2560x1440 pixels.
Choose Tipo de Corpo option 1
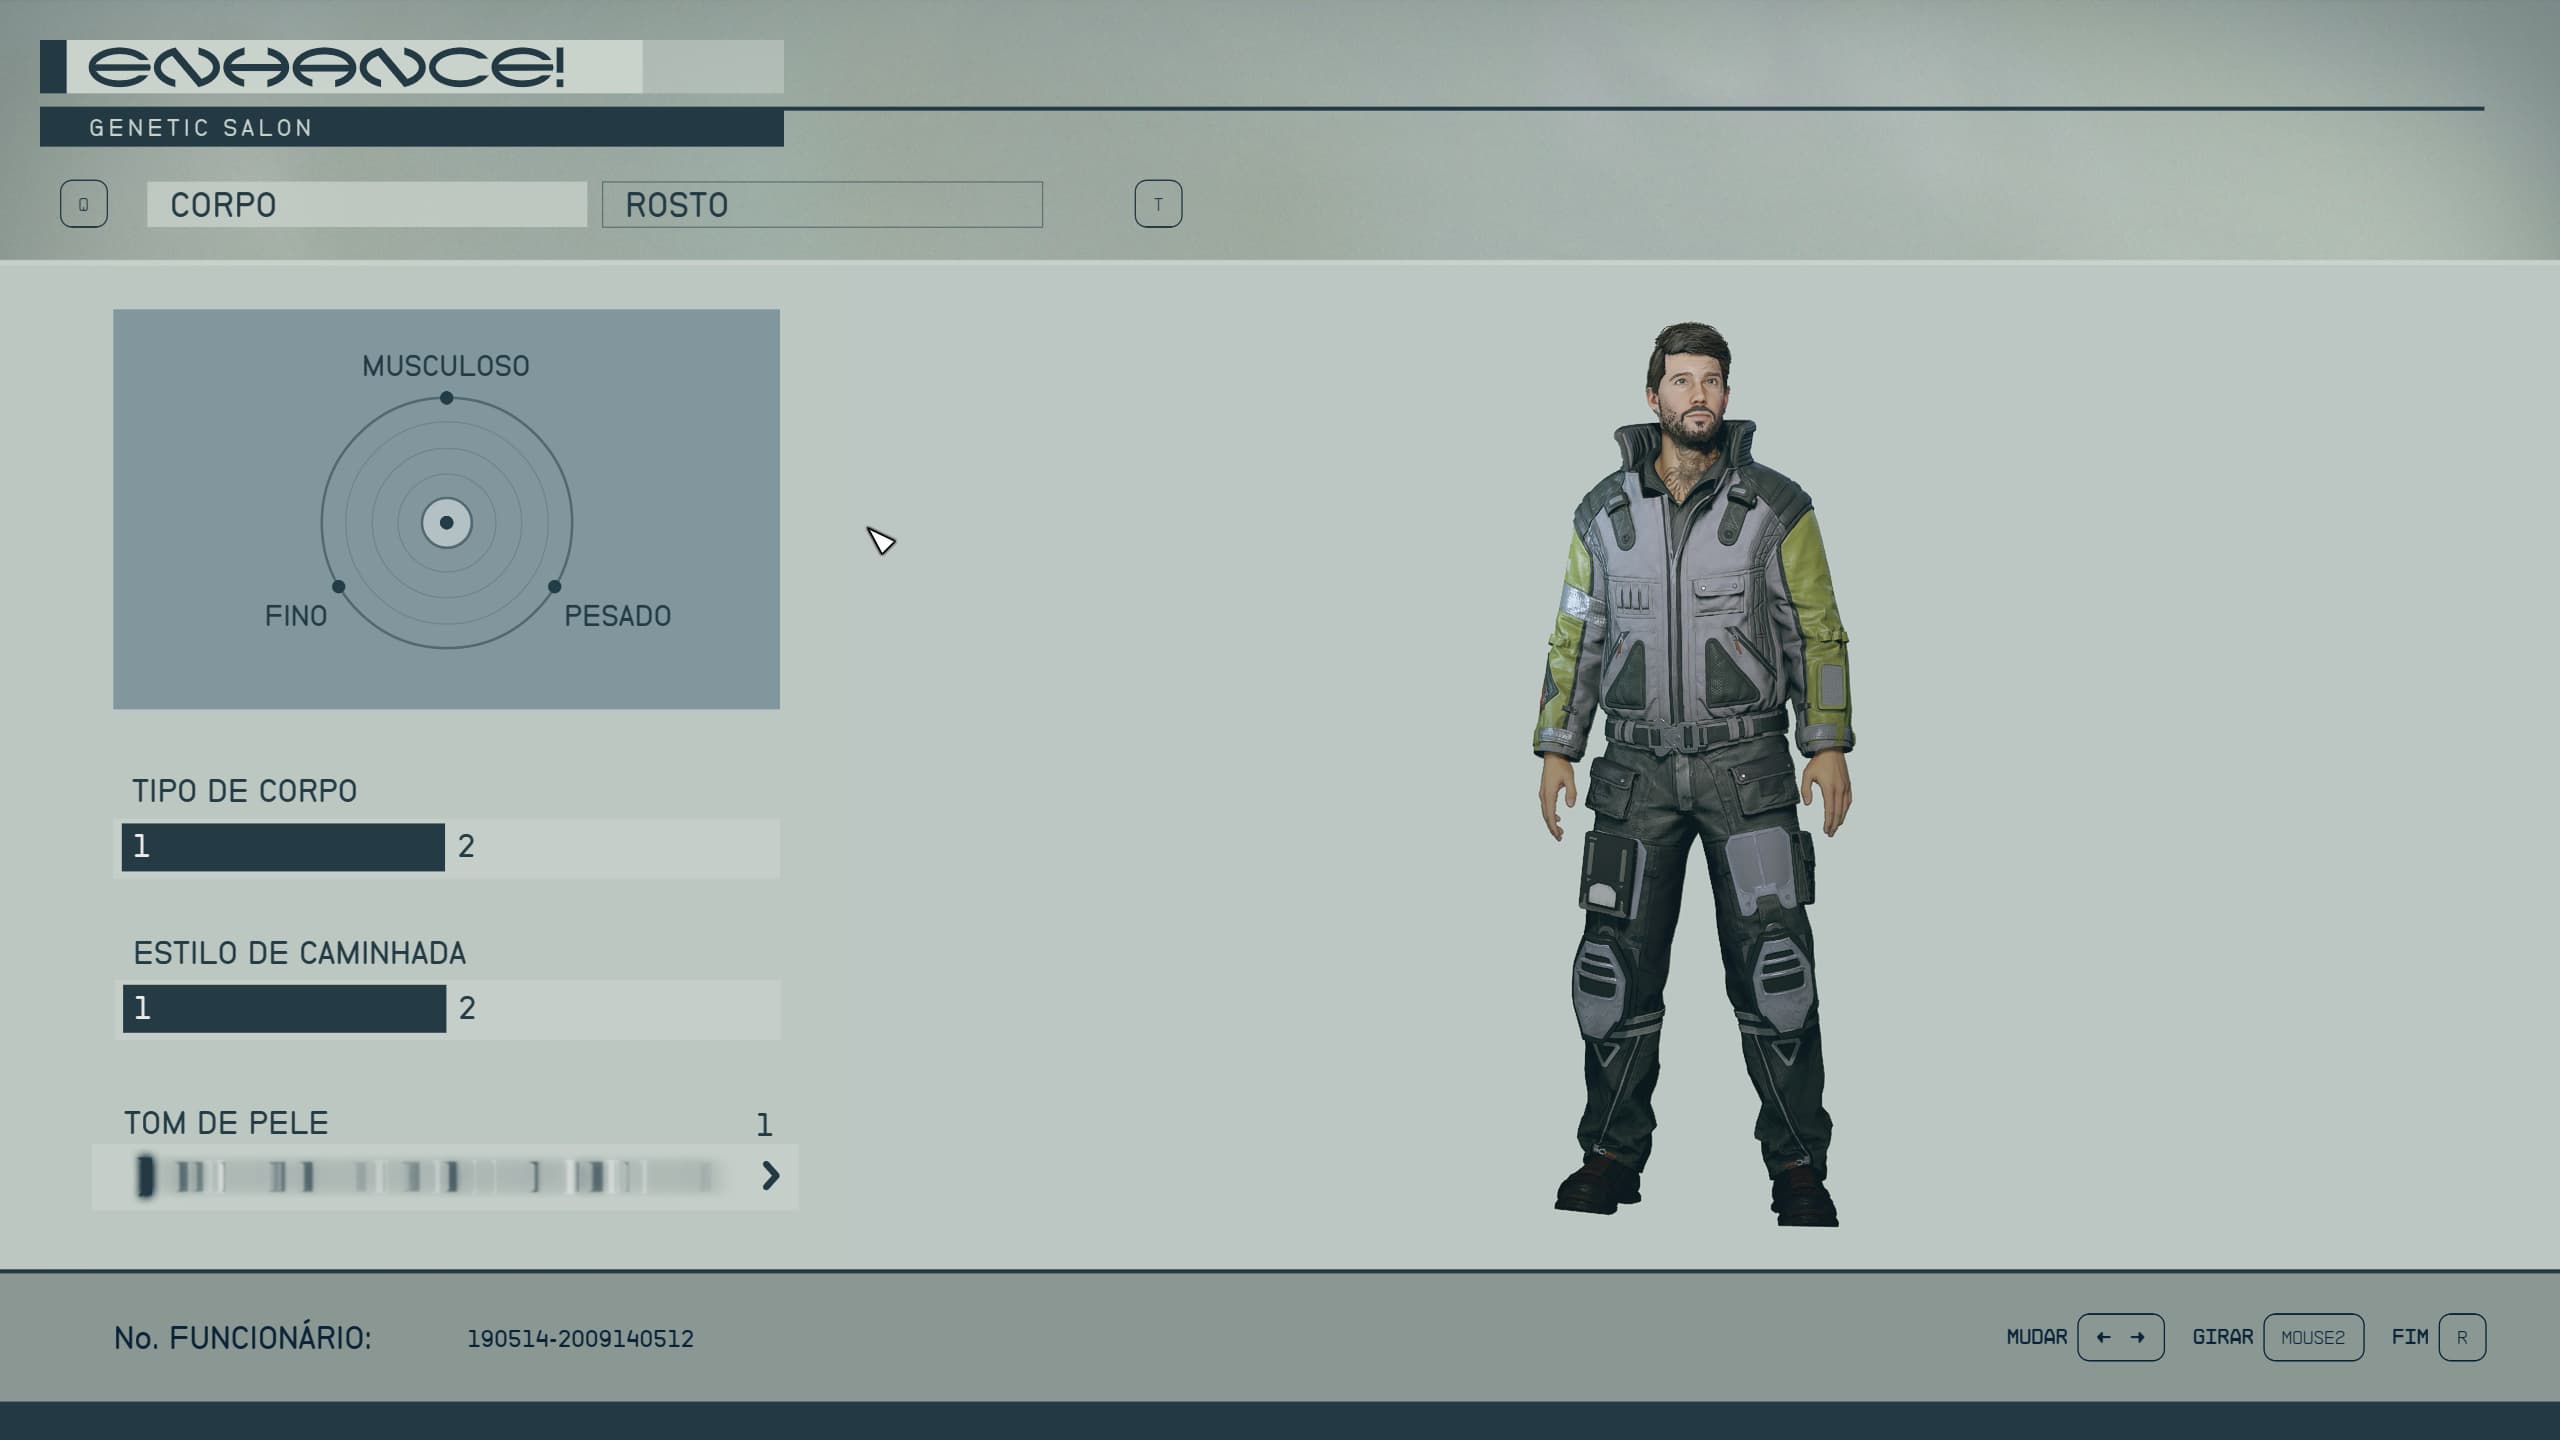(283, 847)
